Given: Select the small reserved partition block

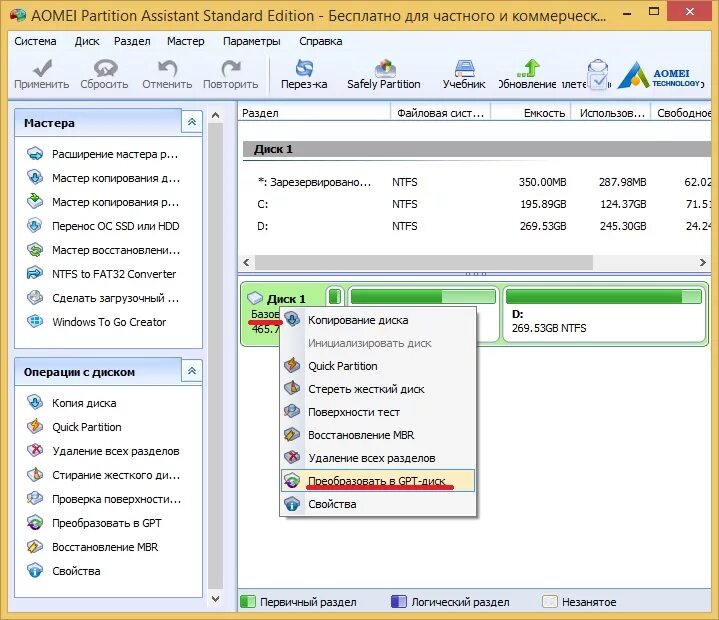Looking at the screenshot, I should [x=335, y=296].
